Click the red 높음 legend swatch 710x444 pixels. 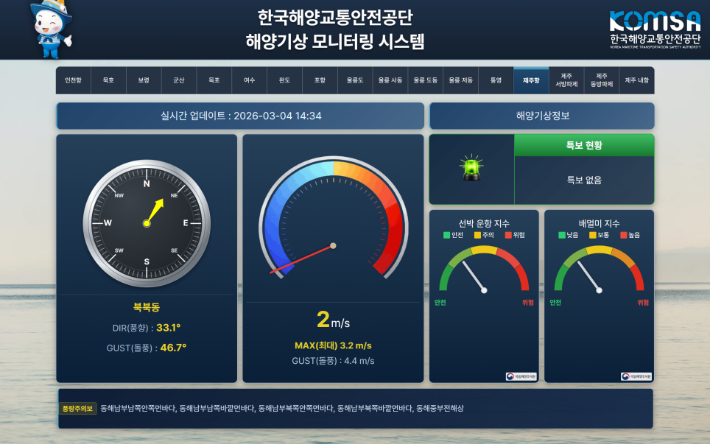623,235
